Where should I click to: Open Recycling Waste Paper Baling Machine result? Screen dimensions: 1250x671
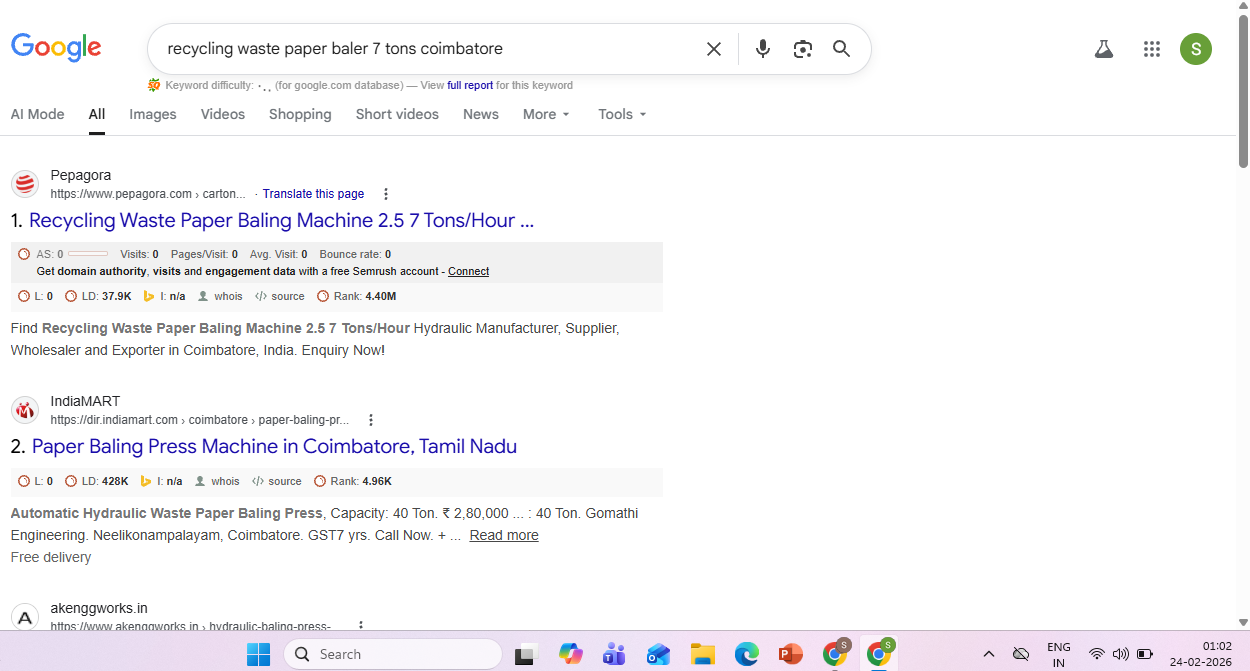click(281, 221)
